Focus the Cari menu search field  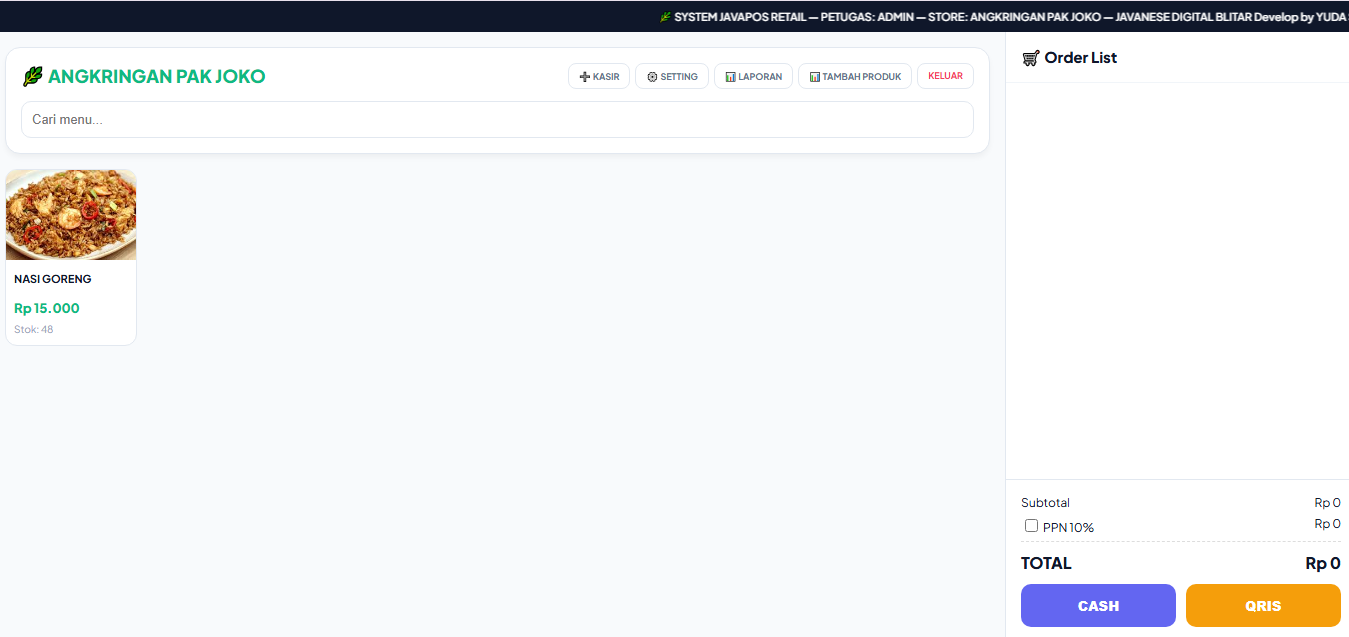(497, 119)
